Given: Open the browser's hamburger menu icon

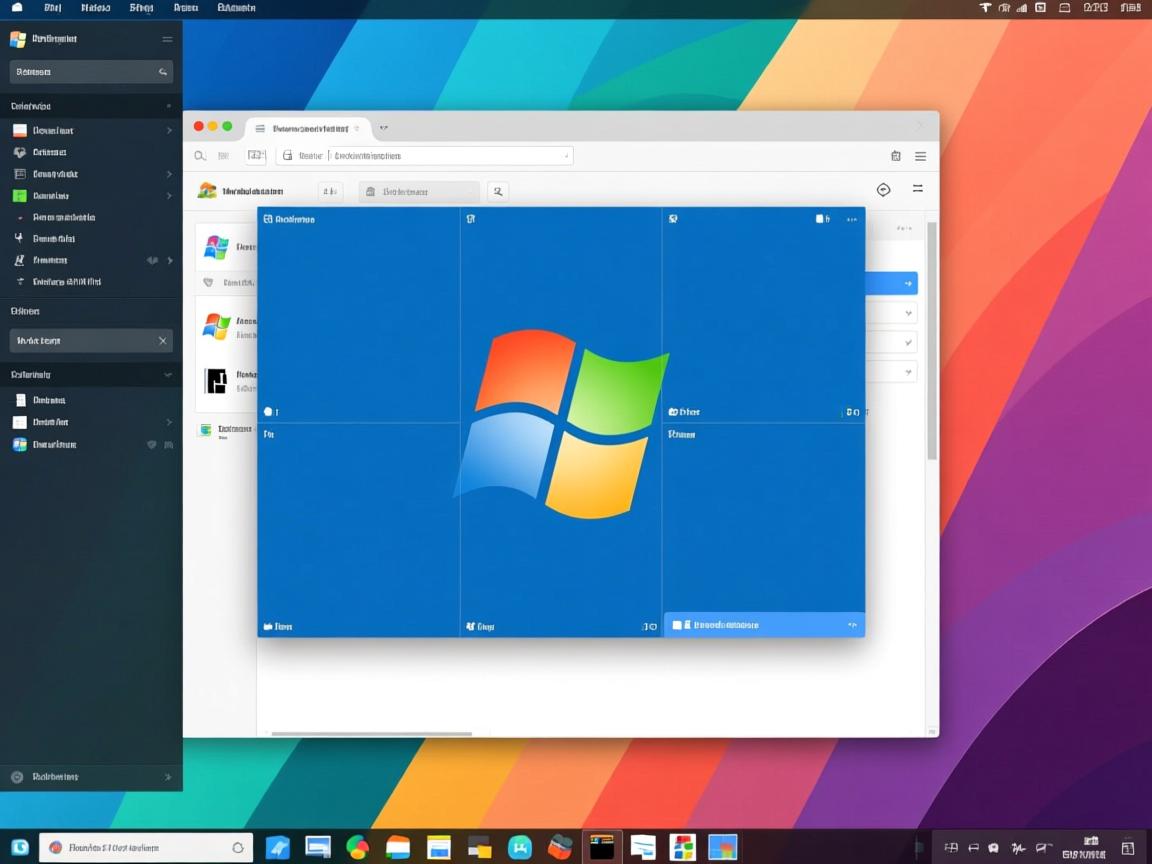Looking at the screenshot, I should click(x=919, y=156).
